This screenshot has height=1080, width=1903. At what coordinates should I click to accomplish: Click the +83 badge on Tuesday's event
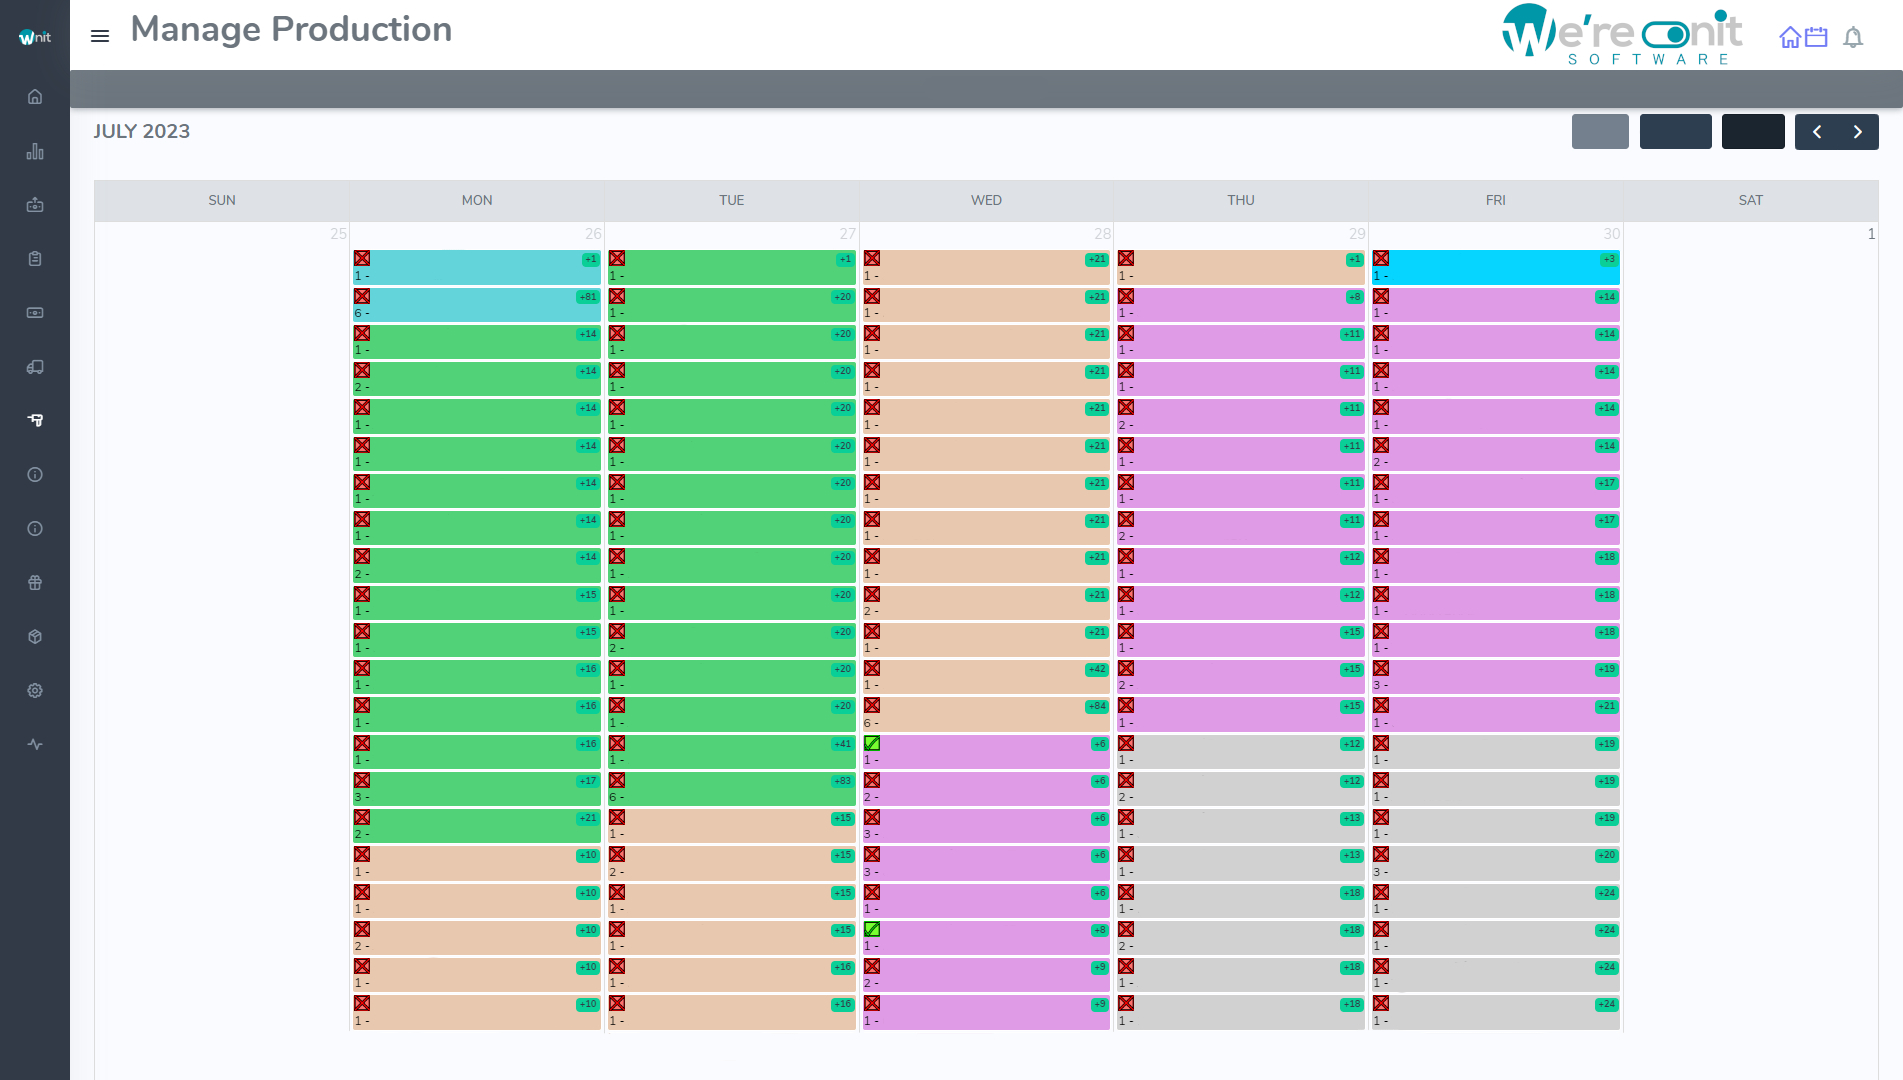click(842, 781)
